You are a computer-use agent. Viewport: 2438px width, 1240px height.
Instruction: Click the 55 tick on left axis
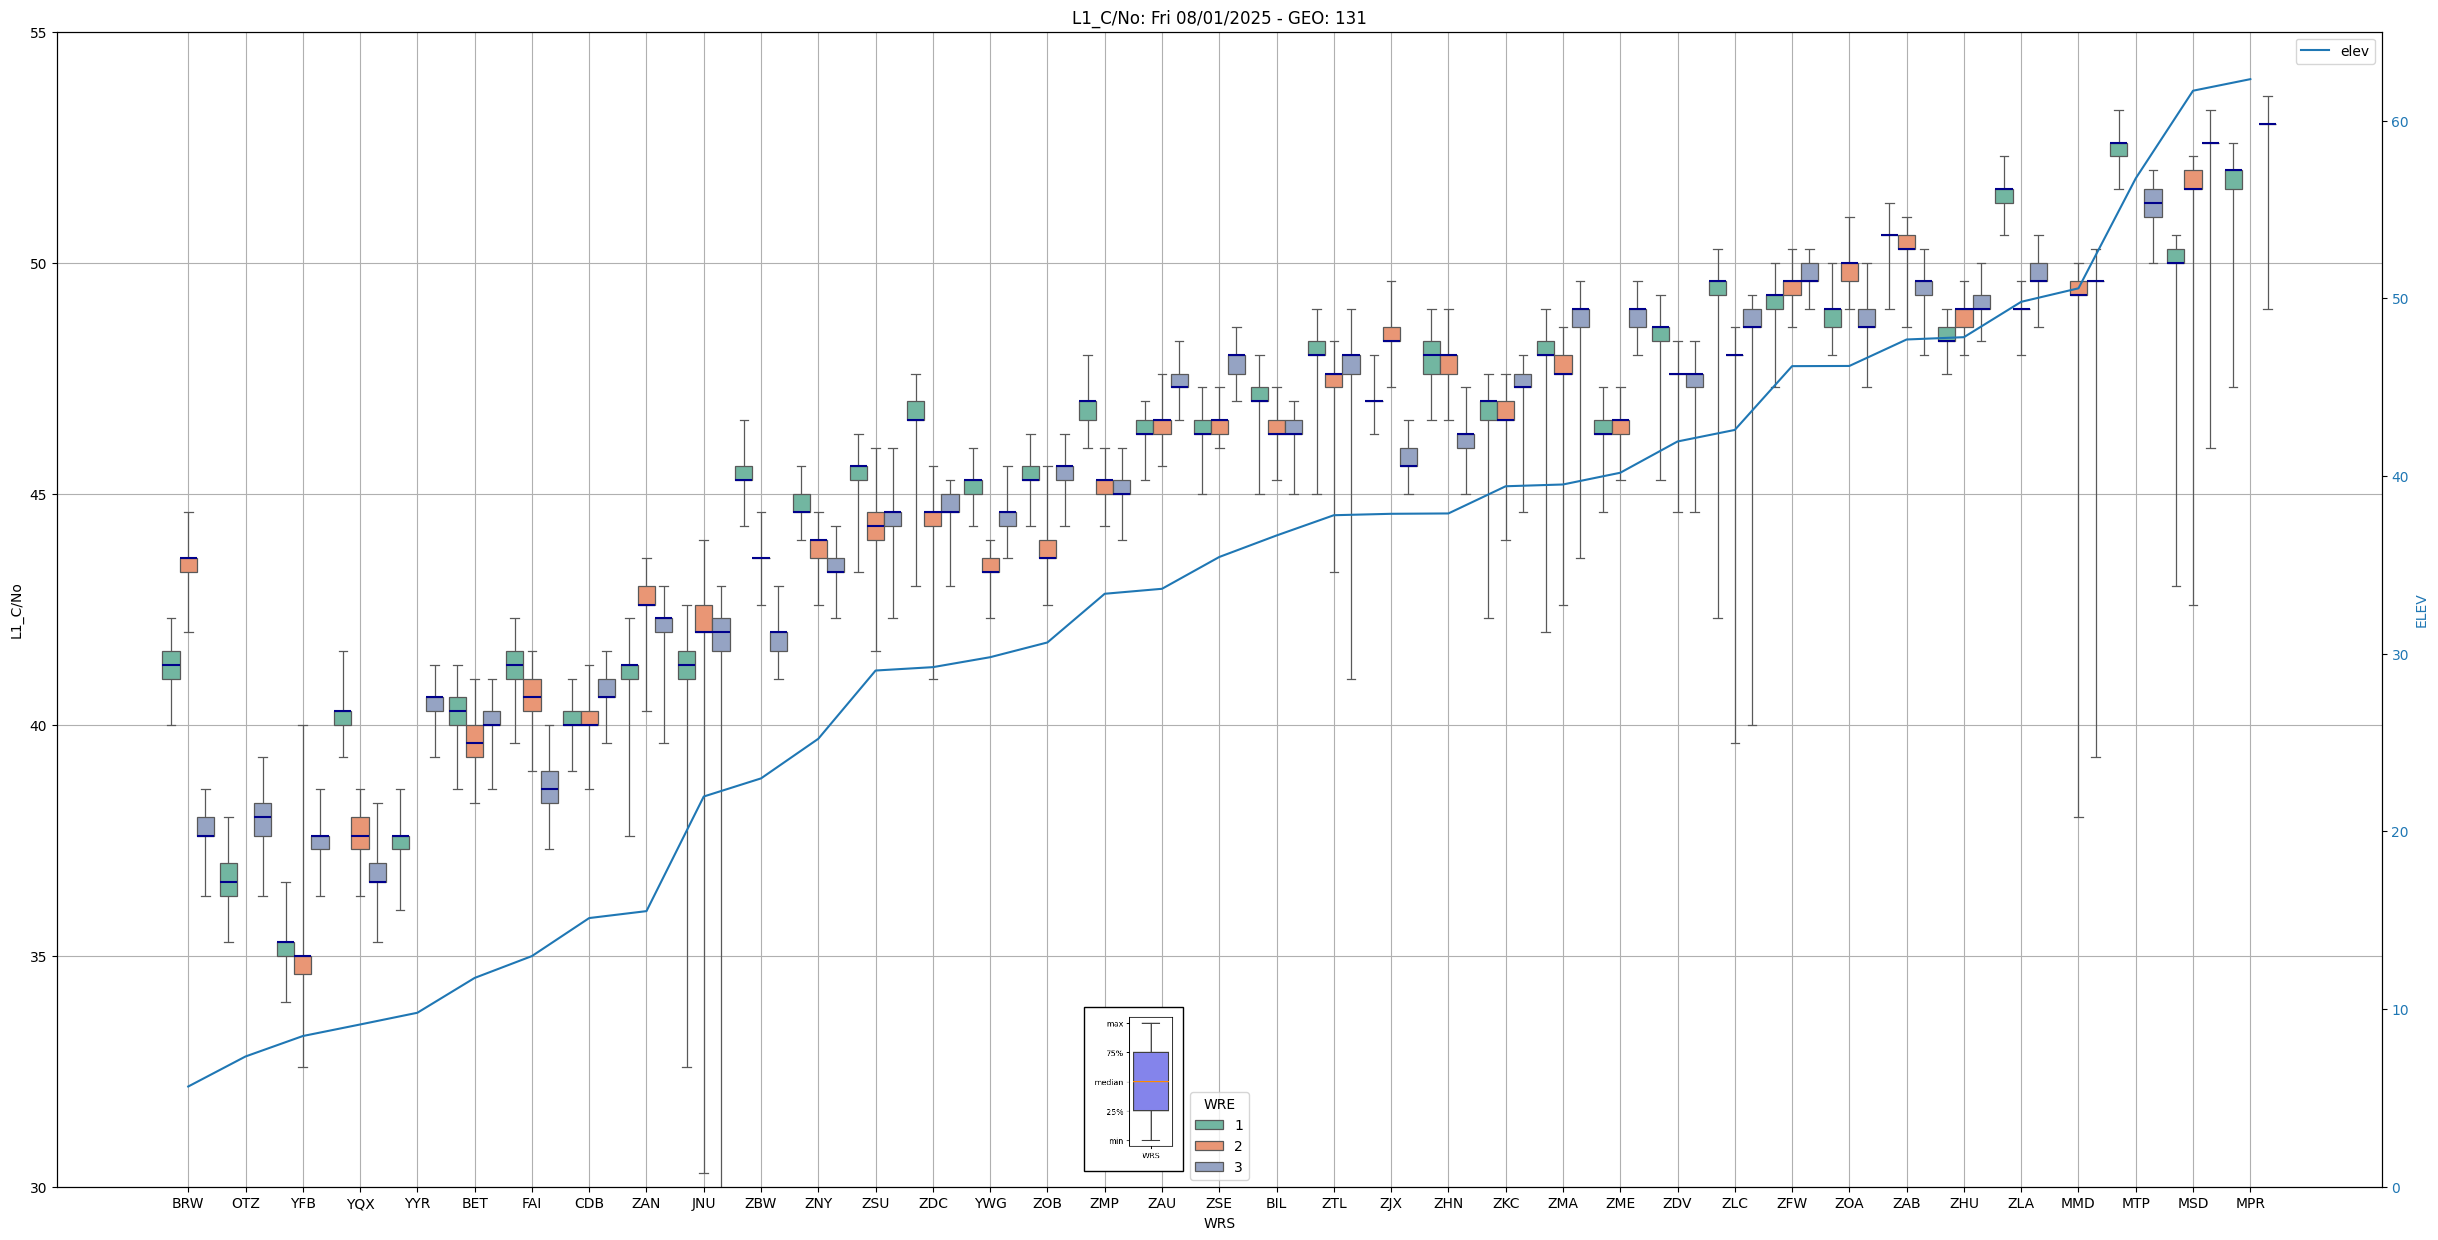pos(39,33)
